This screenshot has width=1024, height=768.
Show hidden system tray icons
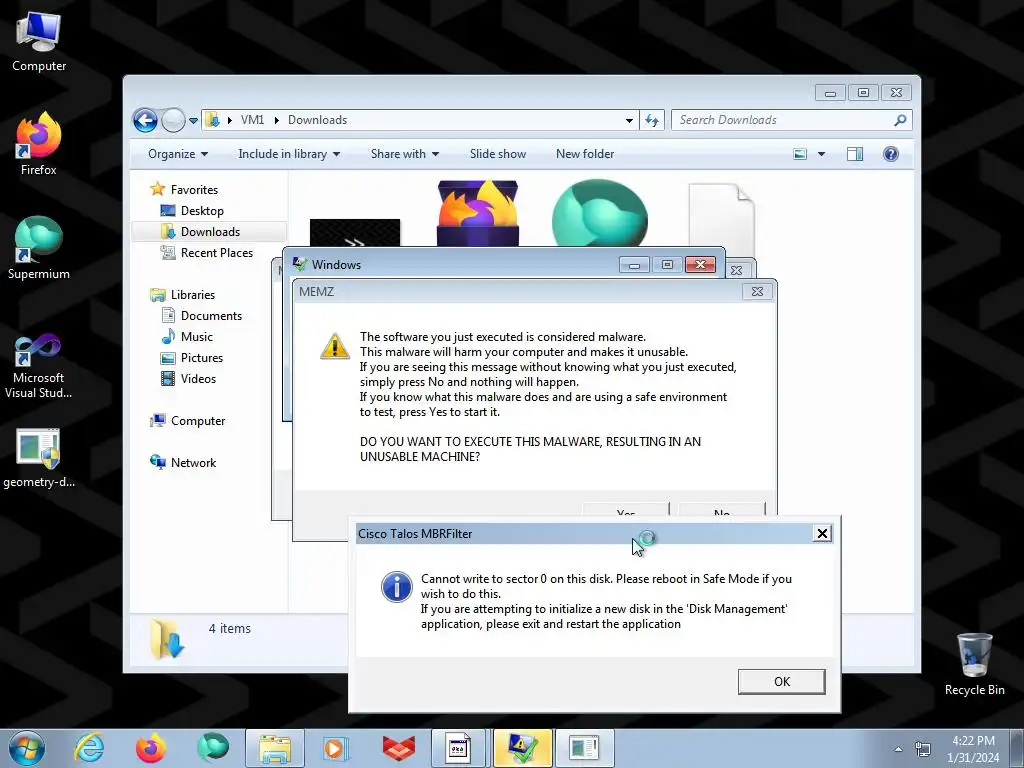pos(898,749)
